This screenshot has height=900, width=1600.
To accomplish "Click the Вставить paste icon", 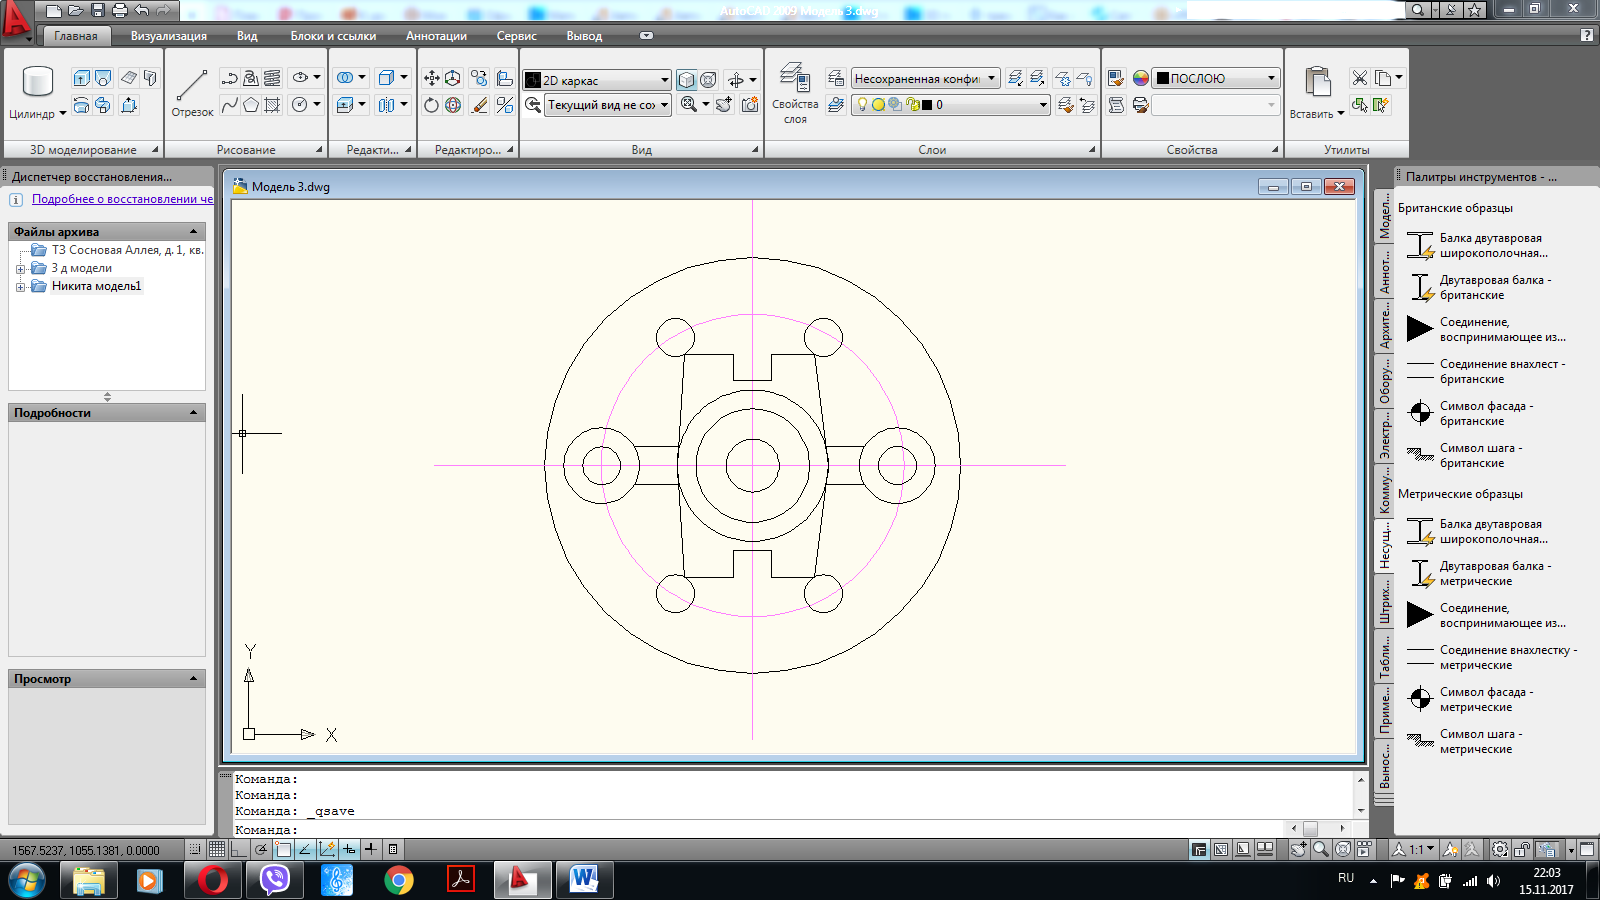I will pos(1317,92).
